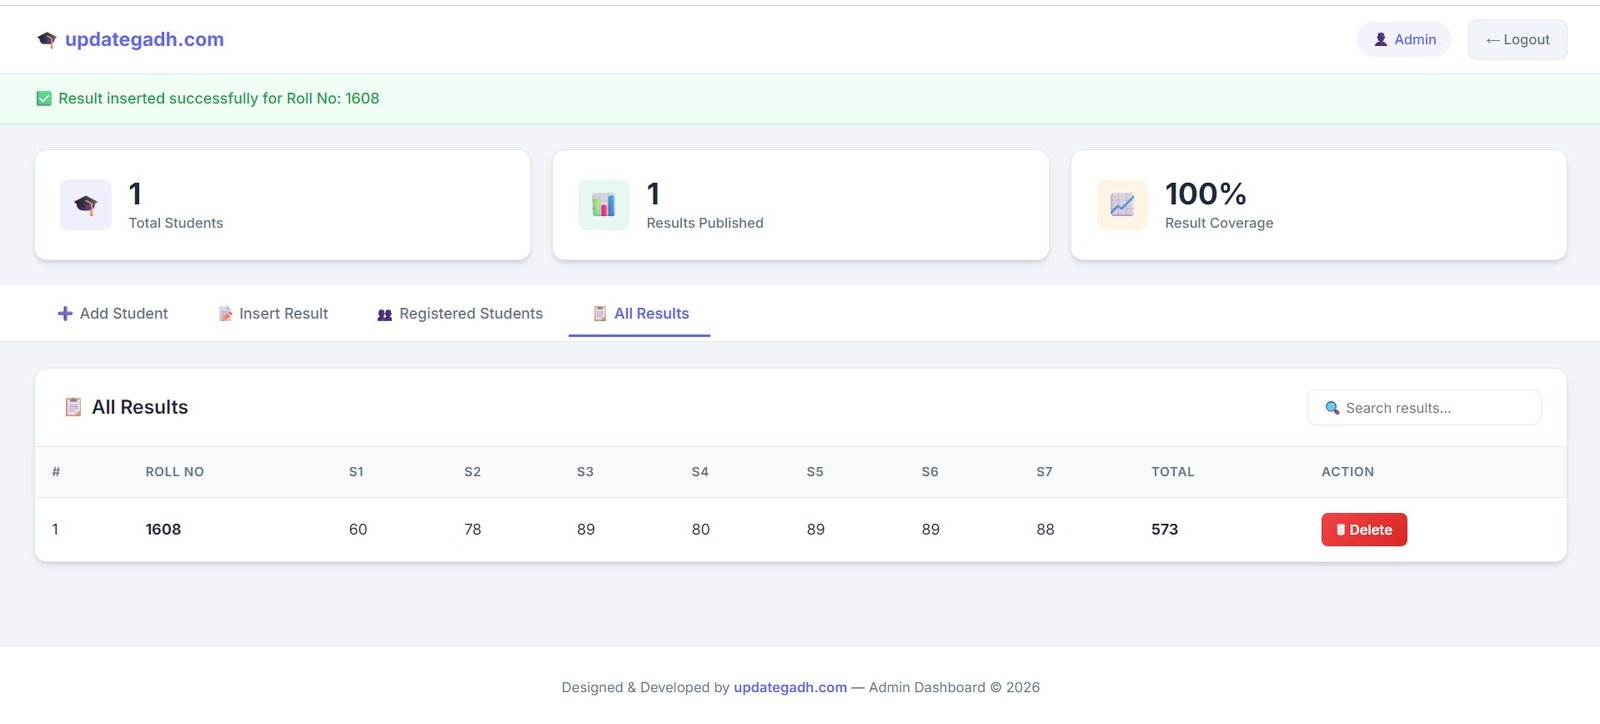Click the Total Students graduation cap icon
This screenshot has height=724, width=1600.
coord(86,205)
